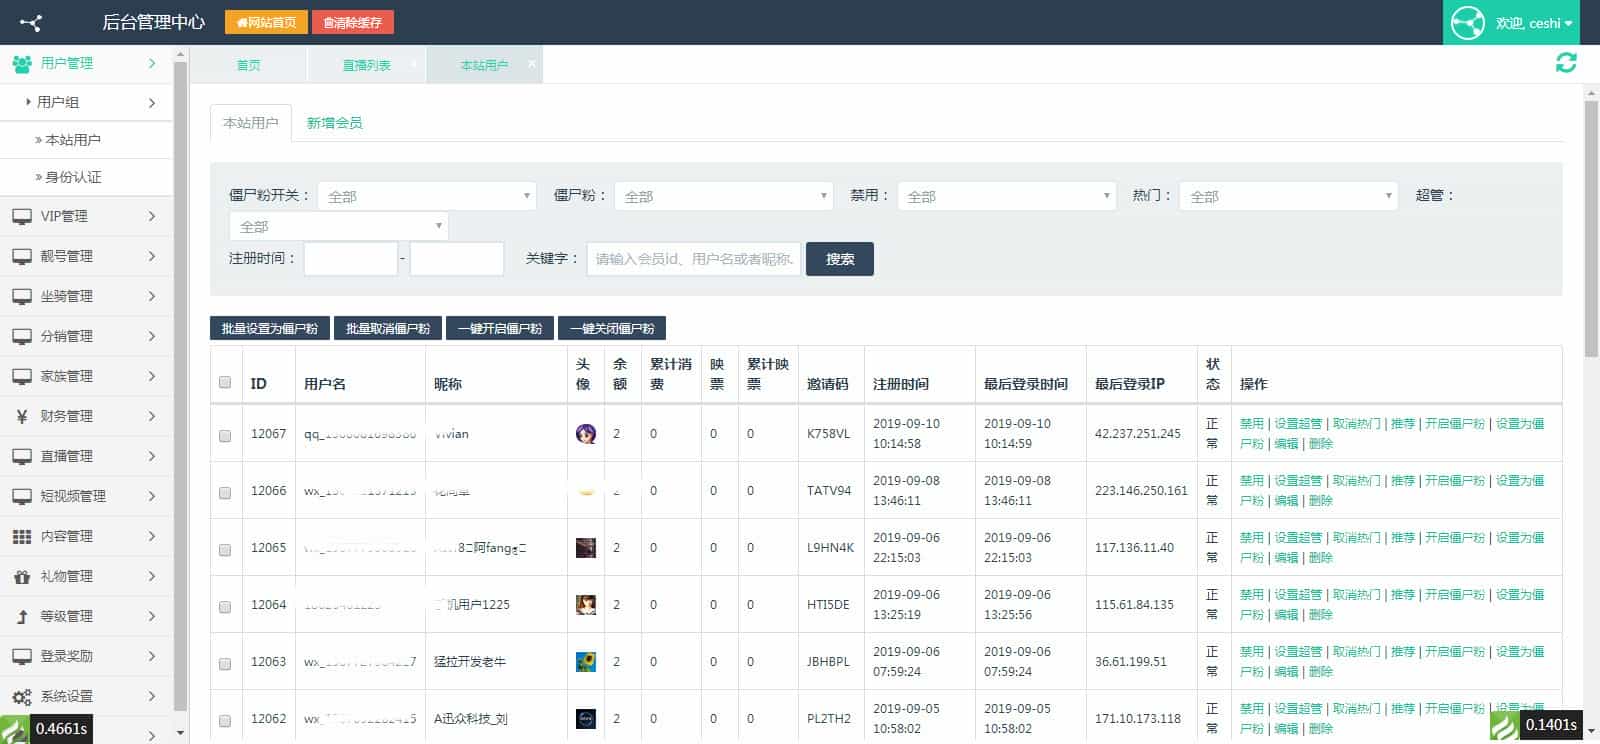Click the share-nodes logo icon in header

31,22
